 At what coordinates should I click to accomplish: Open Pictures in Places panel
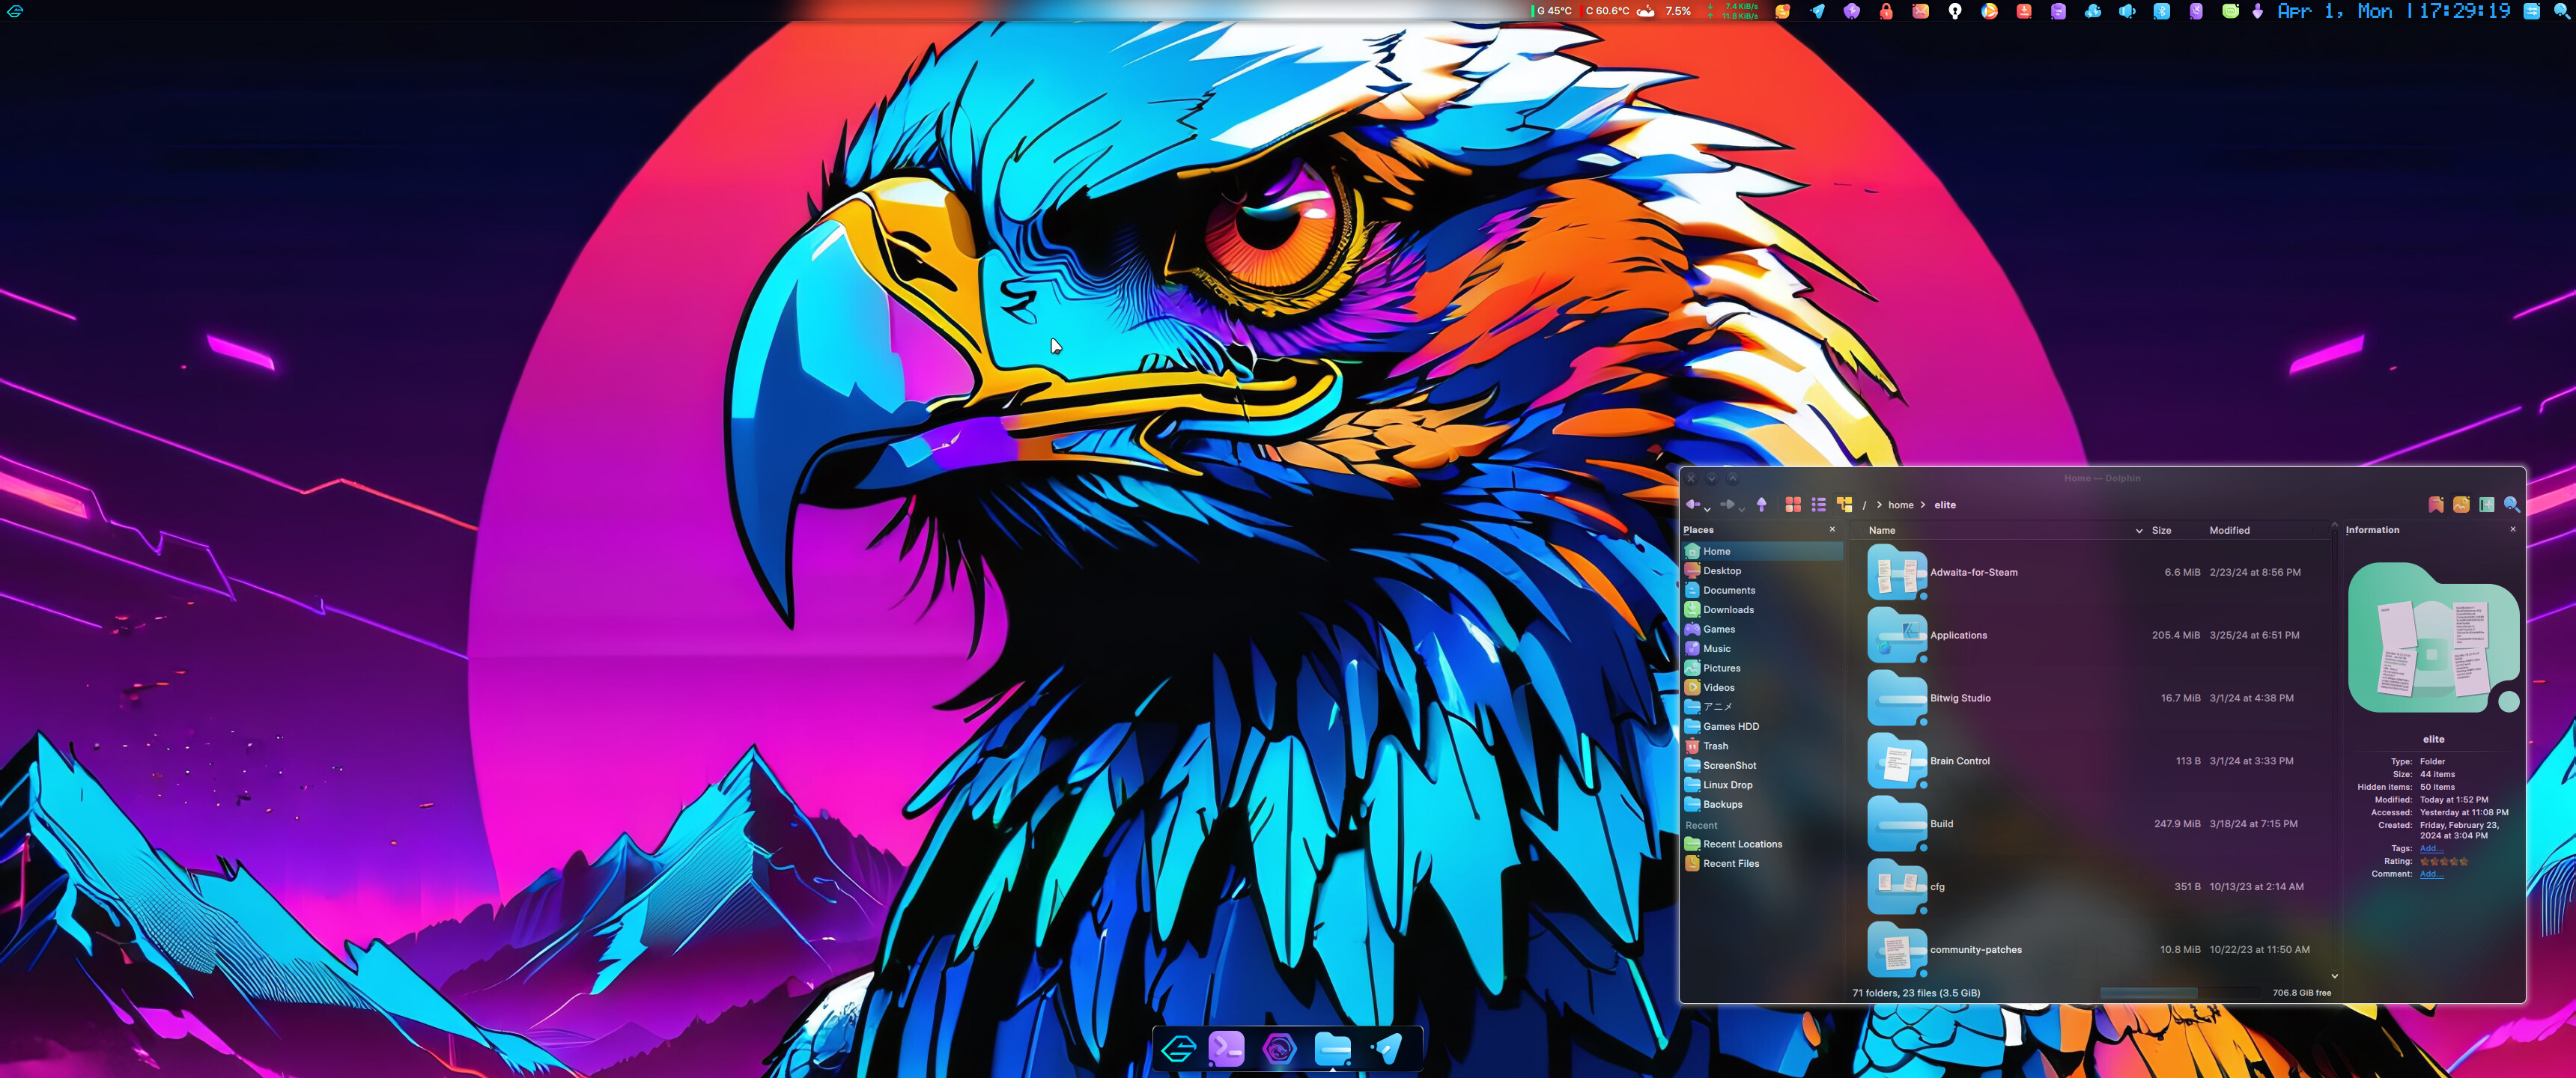click(1763, 668)
